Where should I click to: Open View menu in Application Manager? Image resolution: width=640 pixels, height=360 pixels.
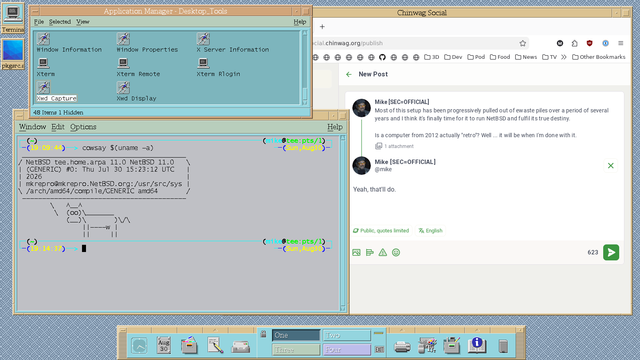point(82,22)
